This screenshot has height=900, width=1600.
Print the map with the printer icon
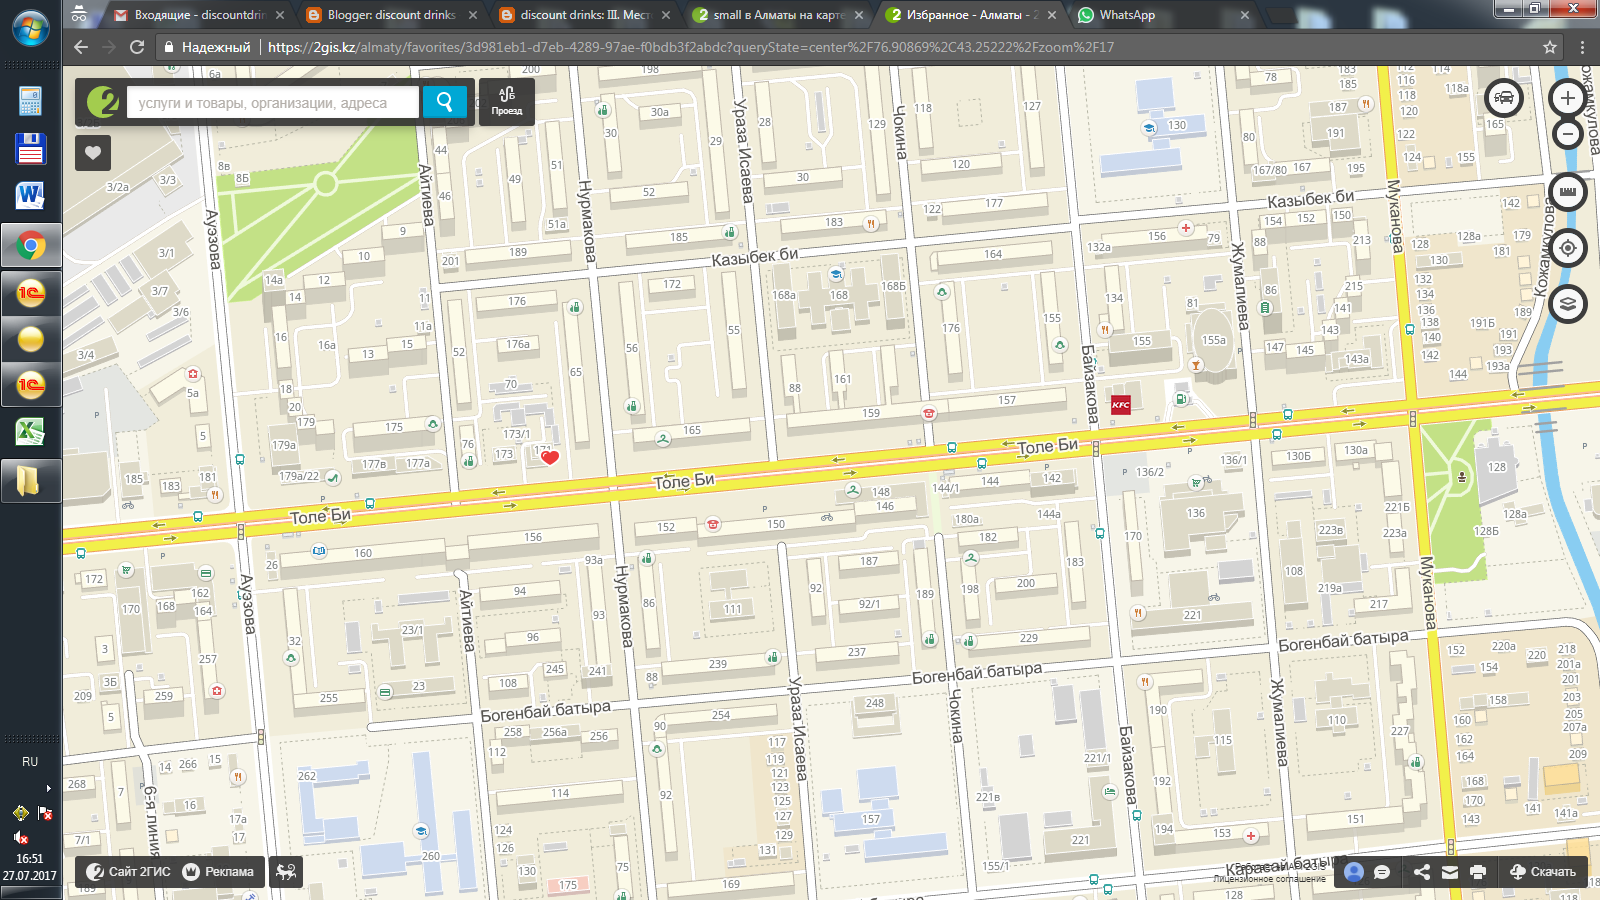pos(1478,872)
